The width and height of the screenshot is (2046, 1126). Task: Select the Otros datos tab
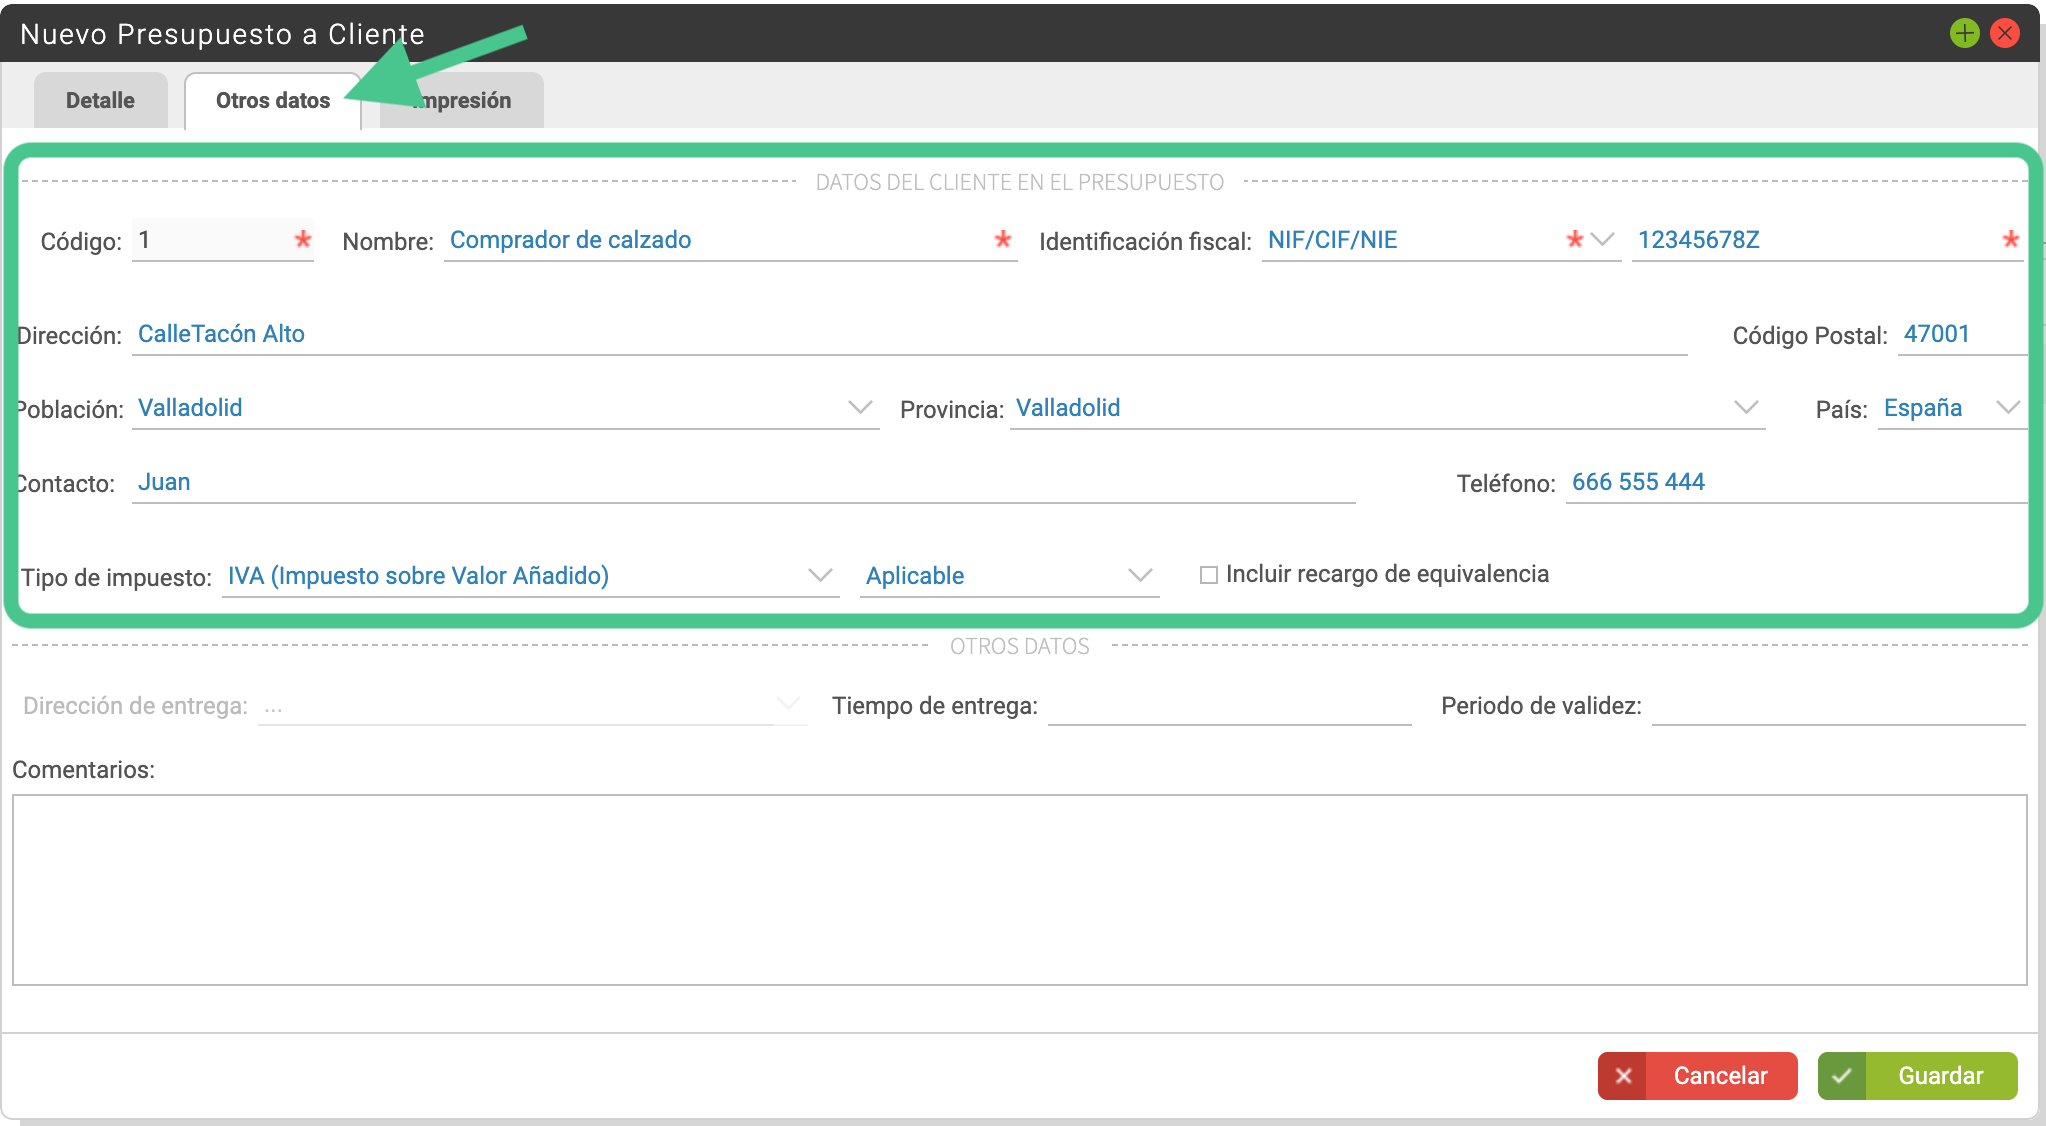(x=273, y=100)
